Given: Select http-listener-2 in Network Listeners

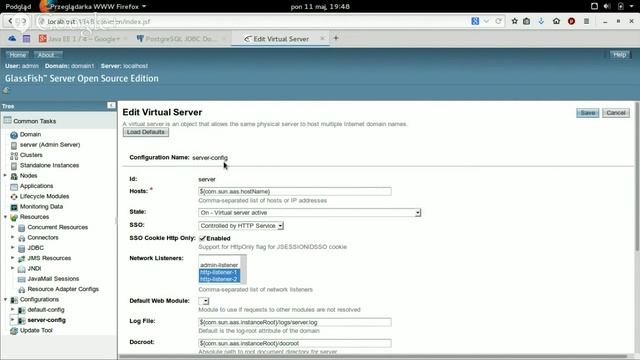Looking at the screenshot, I should point(219,279).
